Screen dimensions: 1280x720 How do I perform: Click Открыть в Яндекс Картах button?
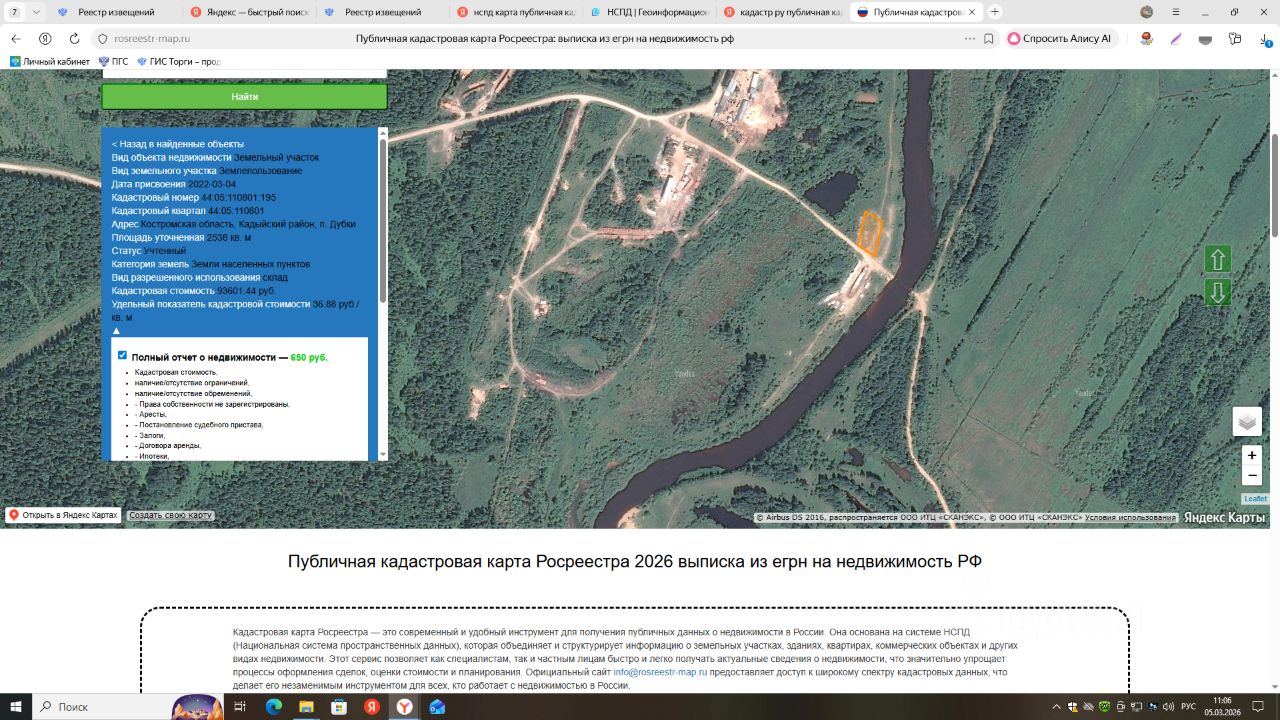point(63,515)
